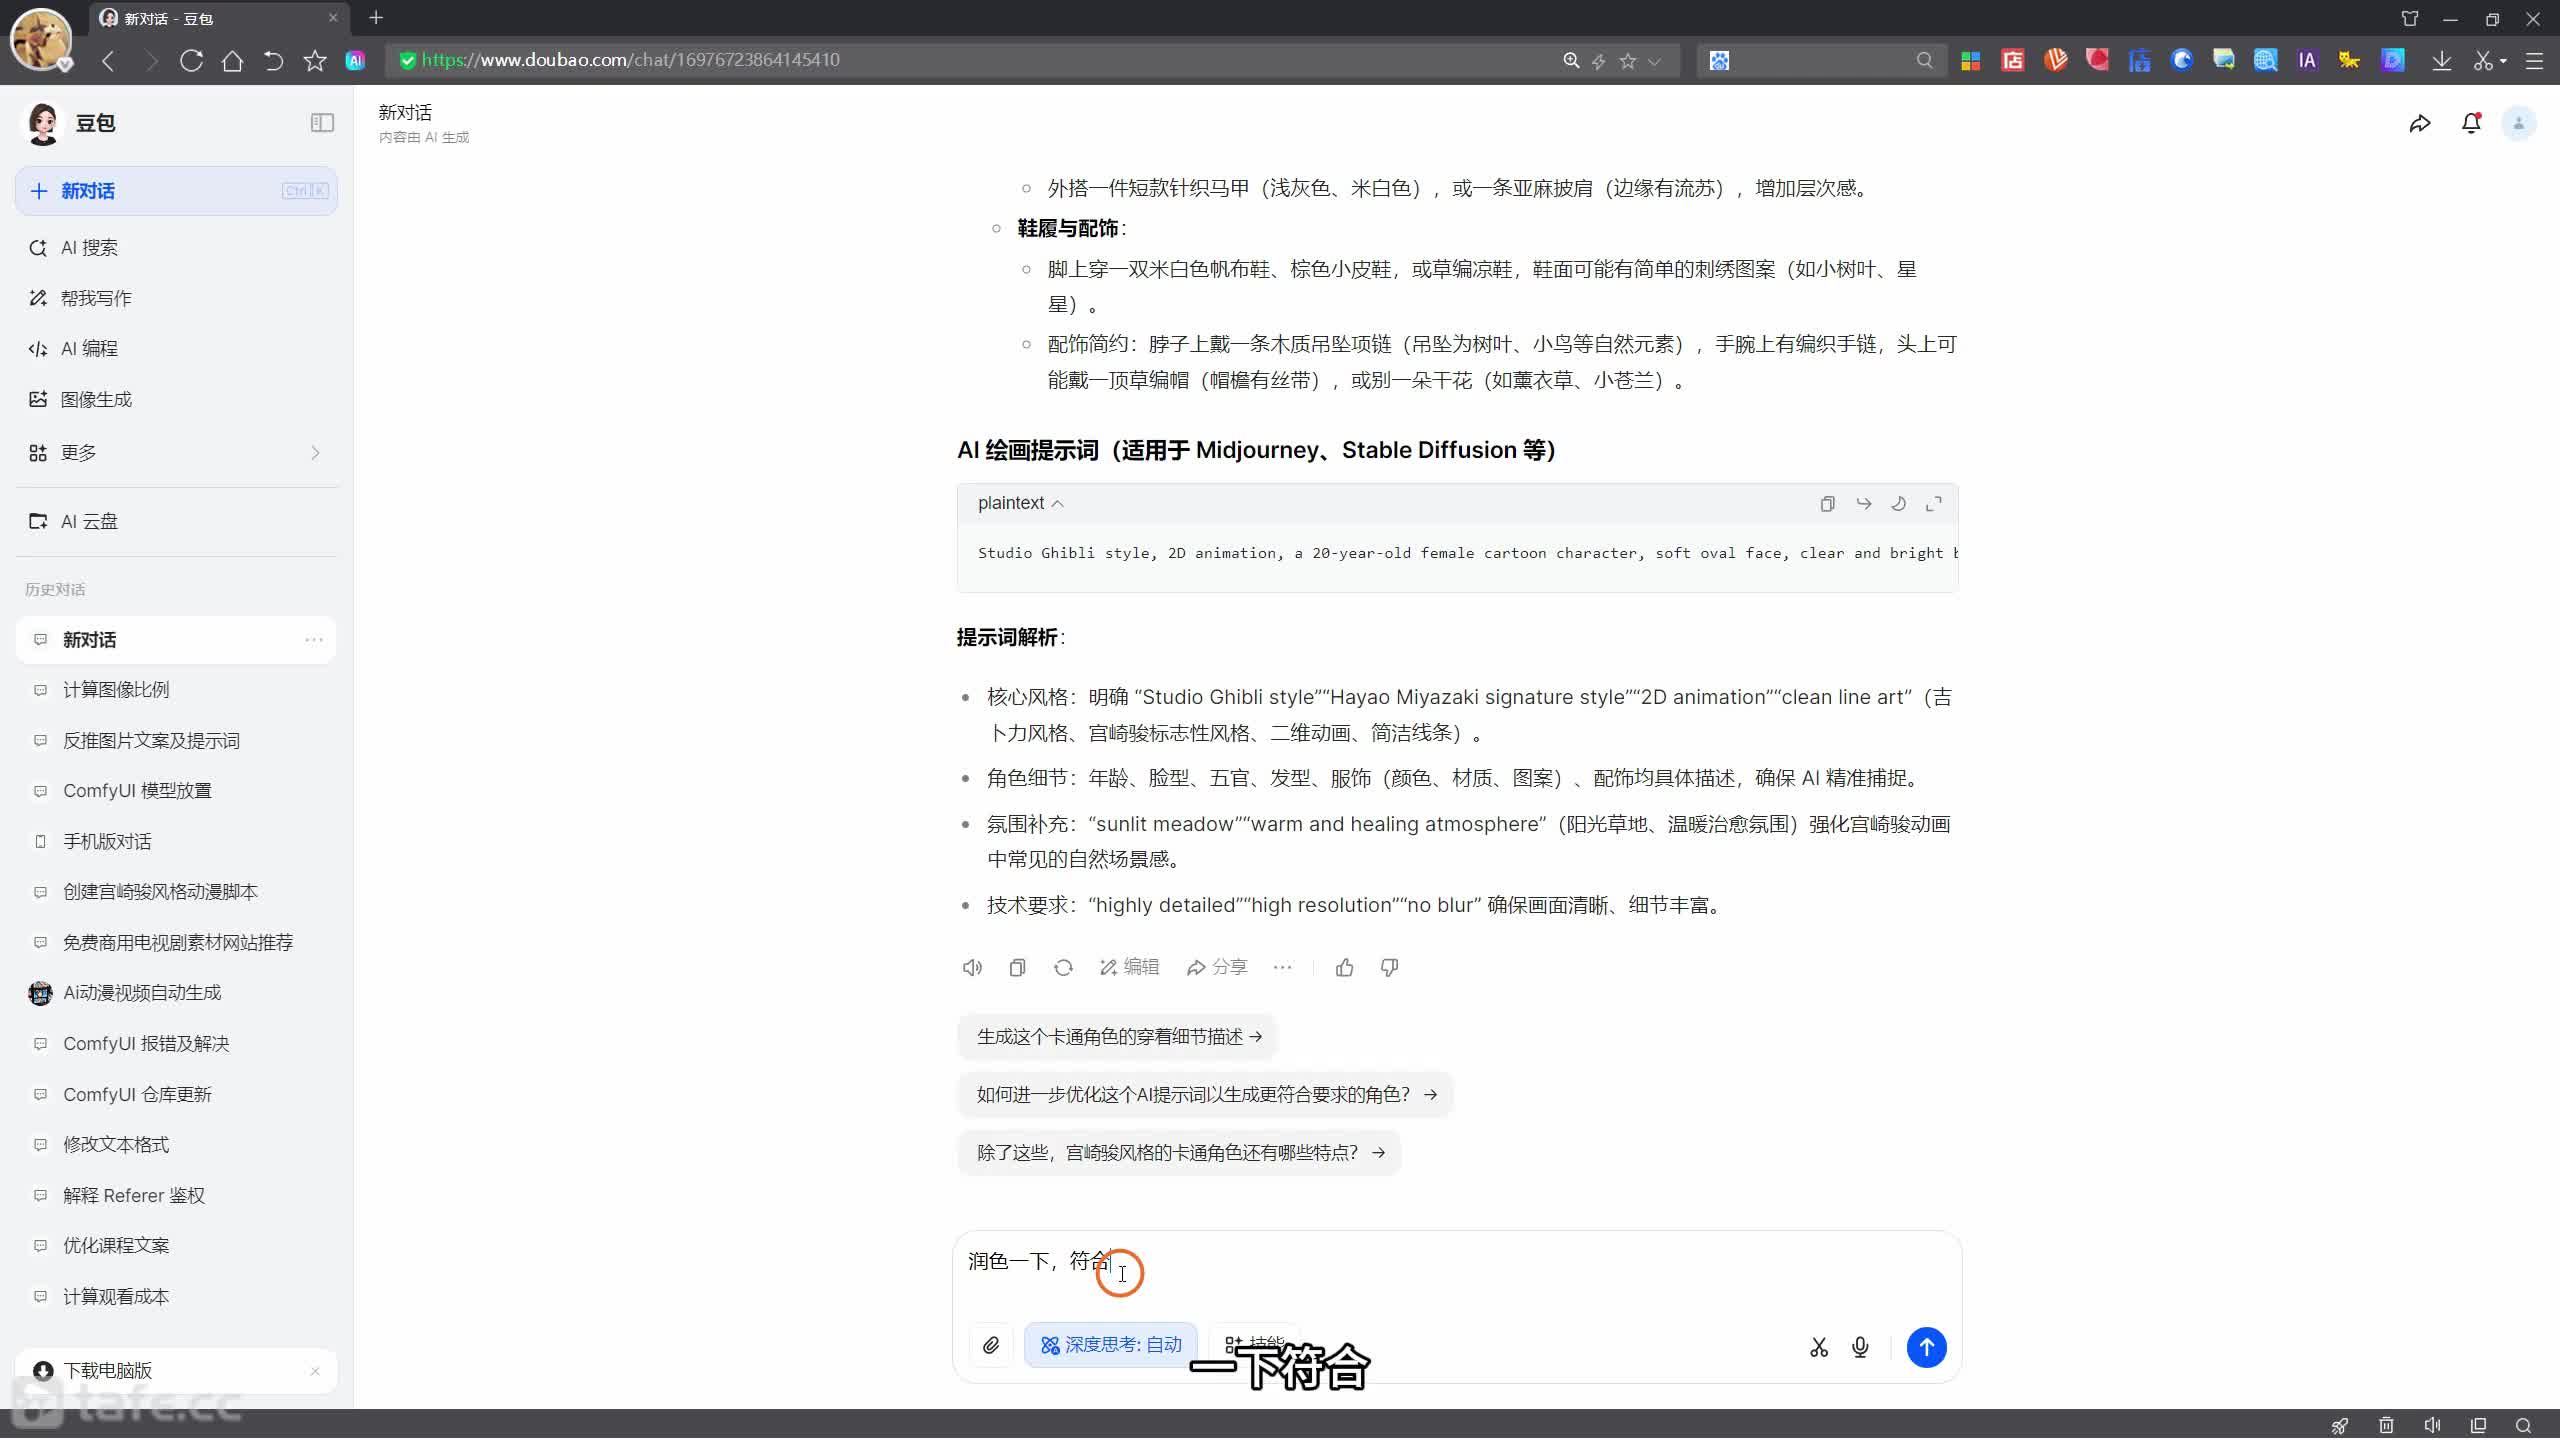2560x1440 pixels.
Task: Close the 新对话 - 豆包 tab
Action: click(x=333, y=18)
